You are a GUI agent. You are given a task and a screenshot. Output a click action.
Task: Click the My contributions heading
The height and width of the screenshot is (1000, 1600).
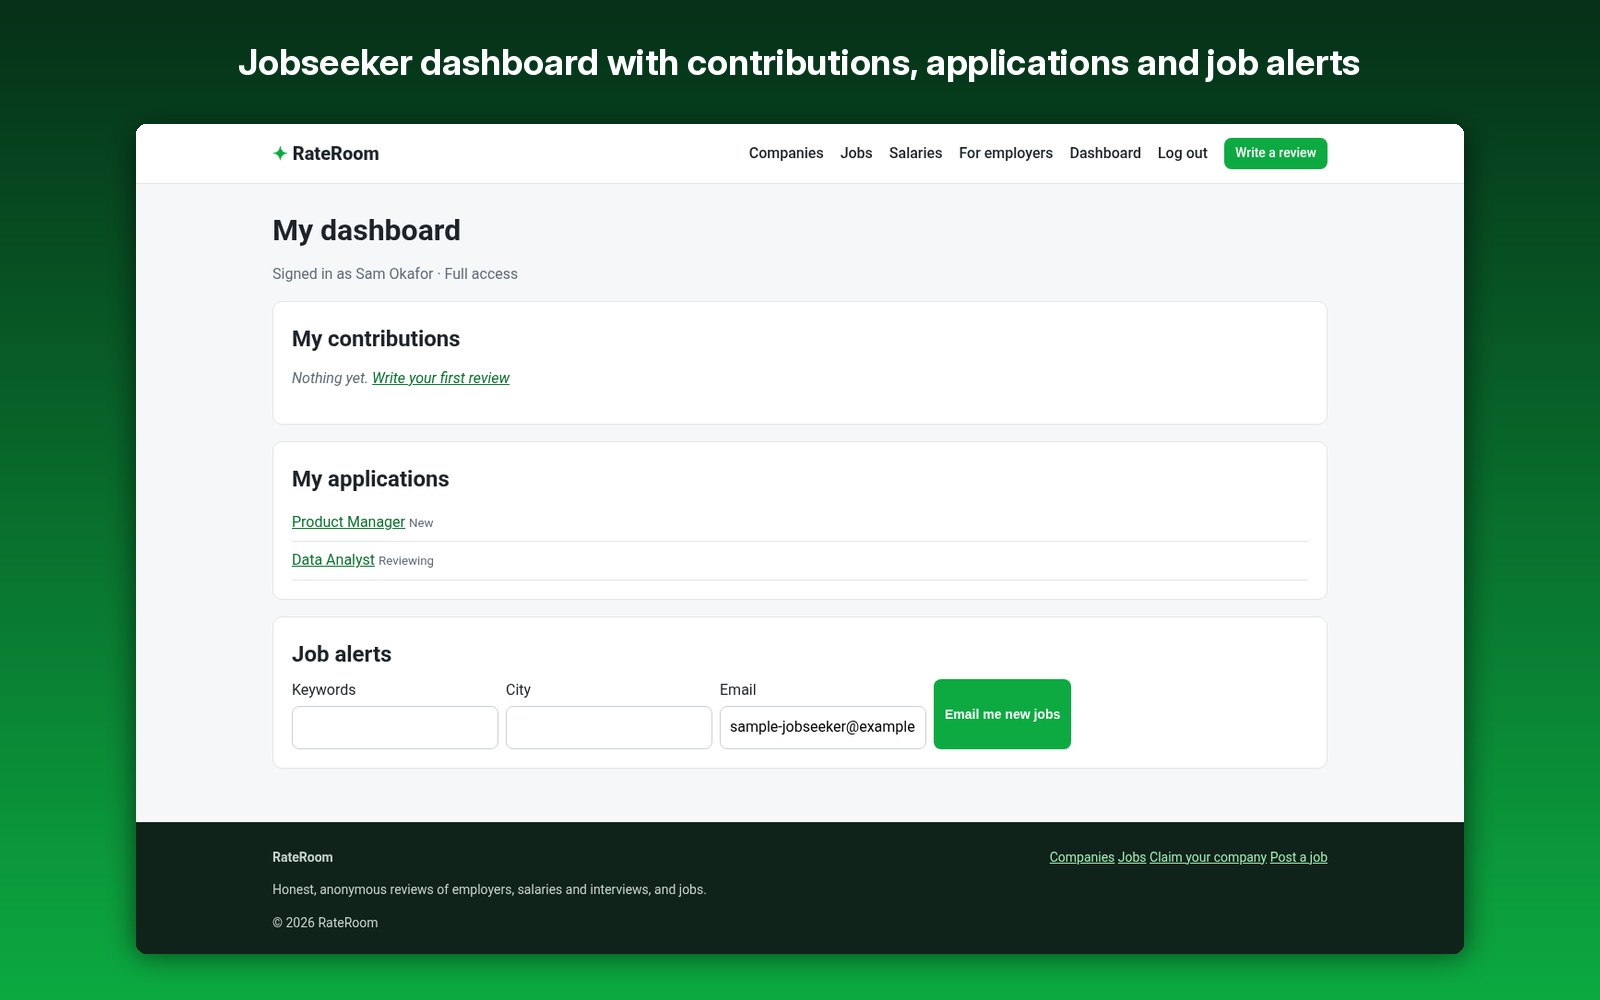(x=376, y=339)
